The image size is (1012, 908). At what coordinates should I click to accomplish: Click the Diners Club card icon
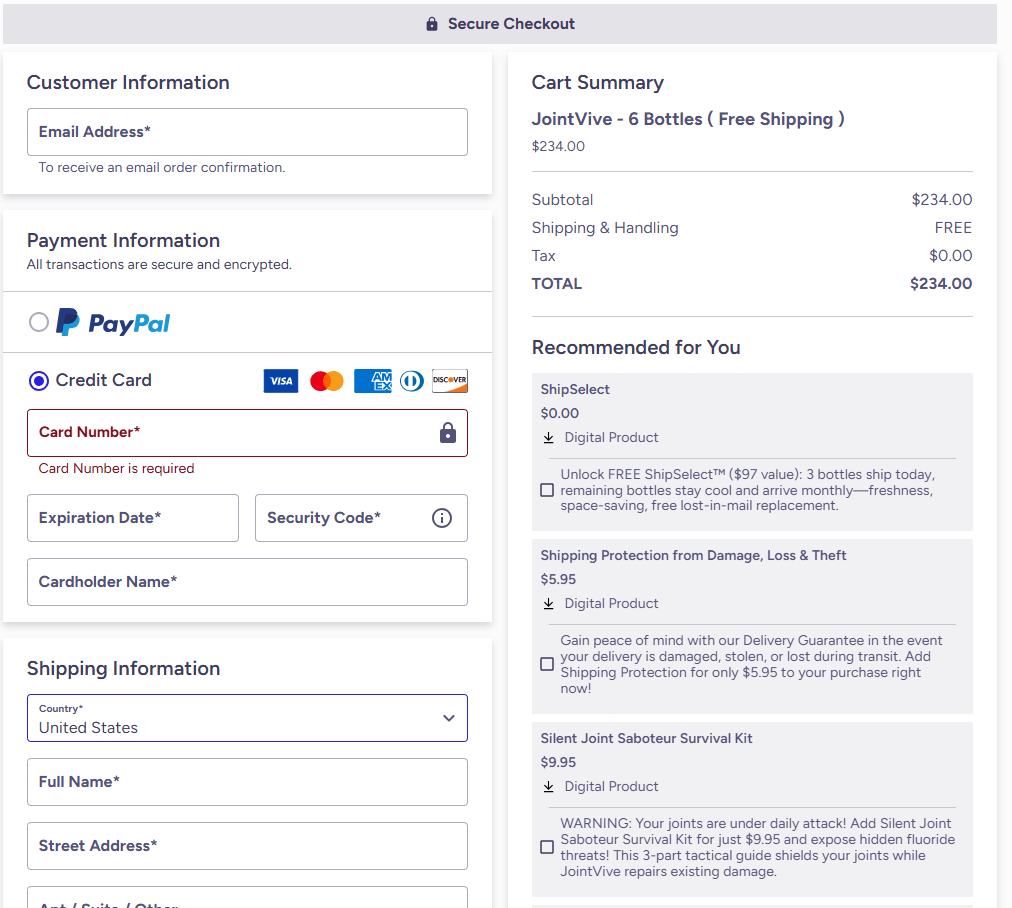412,381
